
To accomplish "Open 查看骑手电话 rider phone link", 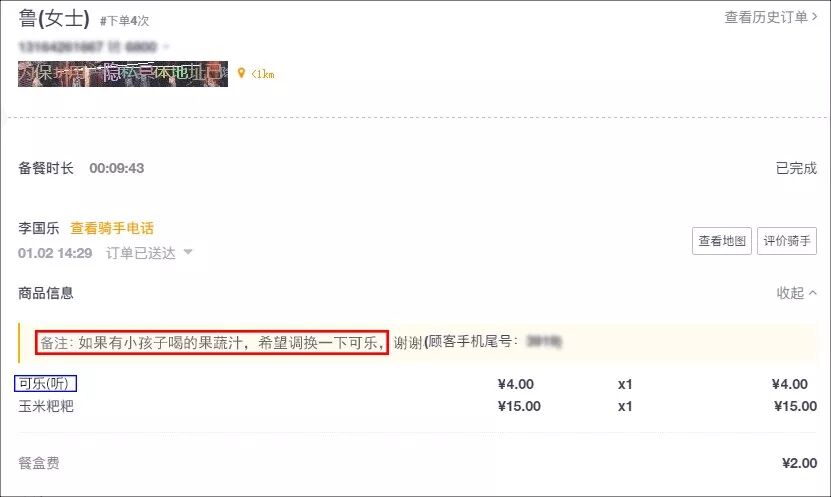I will [112, 228].
